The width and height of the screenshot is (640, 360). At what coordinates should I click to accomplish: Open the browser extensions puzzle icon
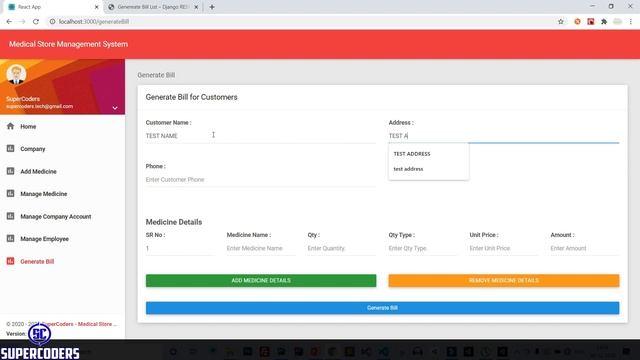pyautogui.click(x=604, y=22)
